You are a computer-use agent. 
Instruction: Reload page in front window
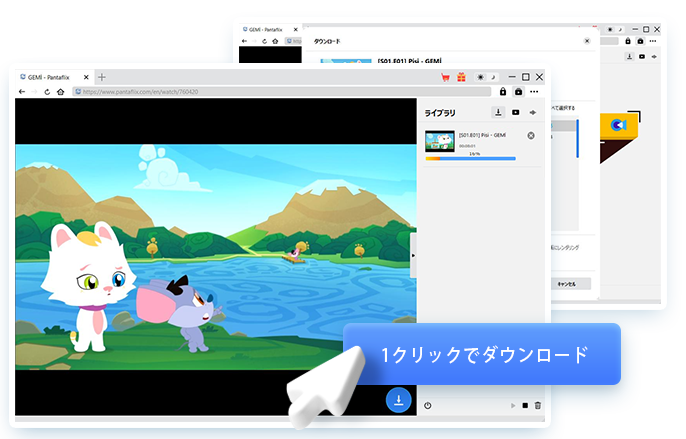pyautogui.click(x=47, y=91)
